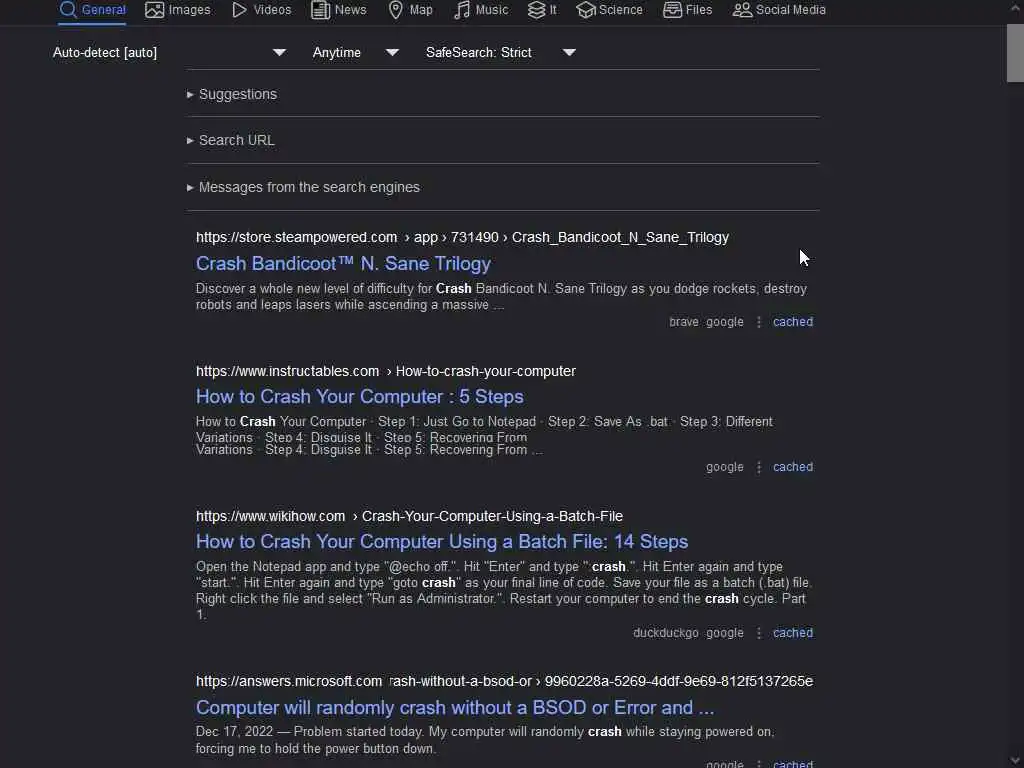Open the Anytime time range dropdown
Viewport: 1024px width, 768px height.
[355, 52]
